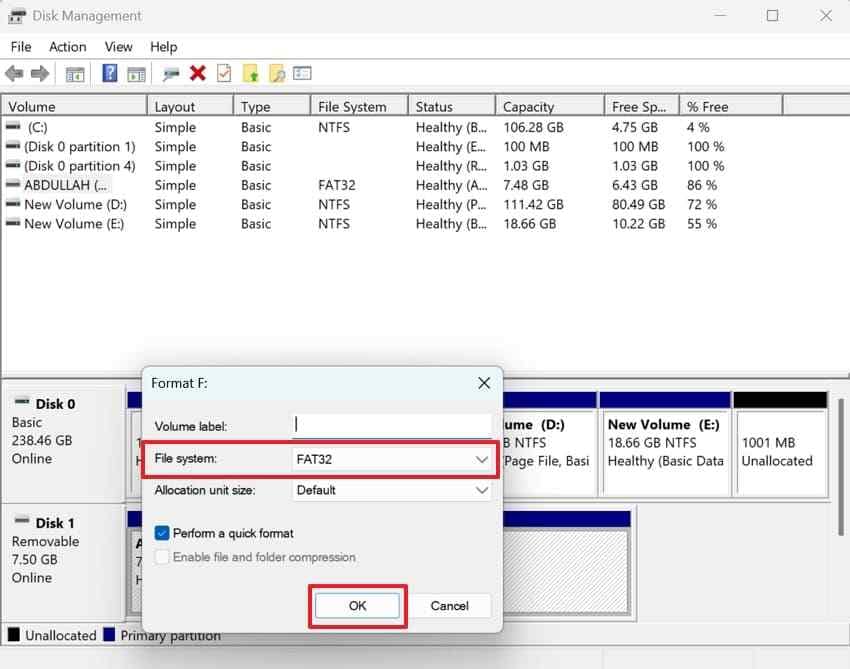The width and height of the screenshot is (850, 669).
Task: Click the Connect drive toolbar icon
Action: pos(171,74)
